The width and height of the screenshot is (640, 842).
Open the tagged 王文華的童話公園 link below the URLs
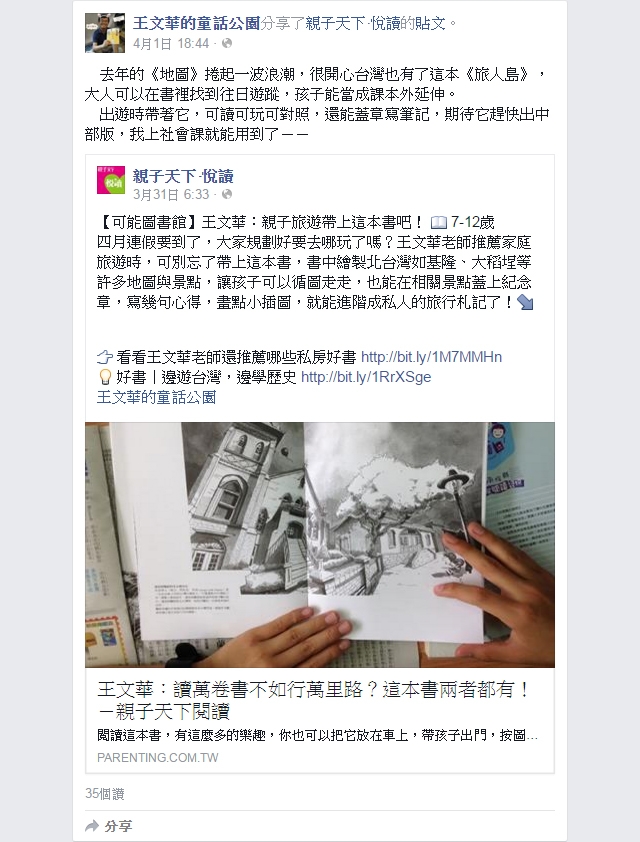(156, 397)
